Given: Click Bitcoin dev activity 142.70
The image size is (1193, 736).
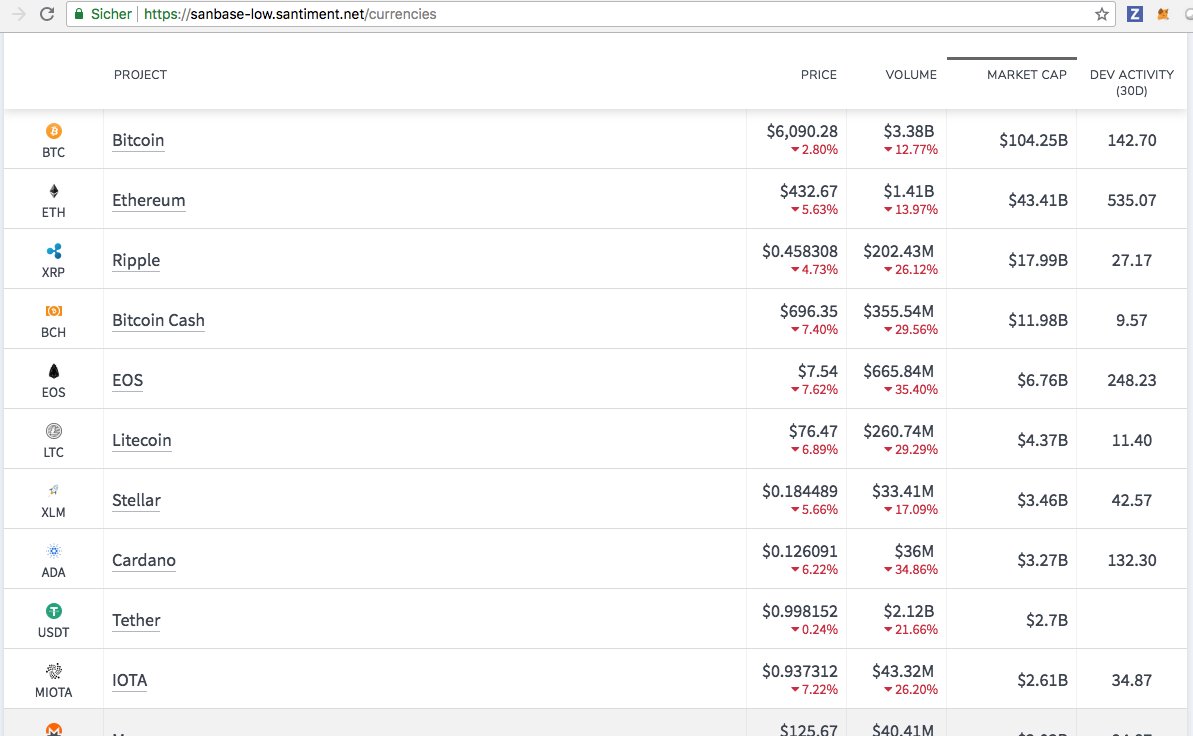Looking at the screenshot, I should coord(1131,140).
